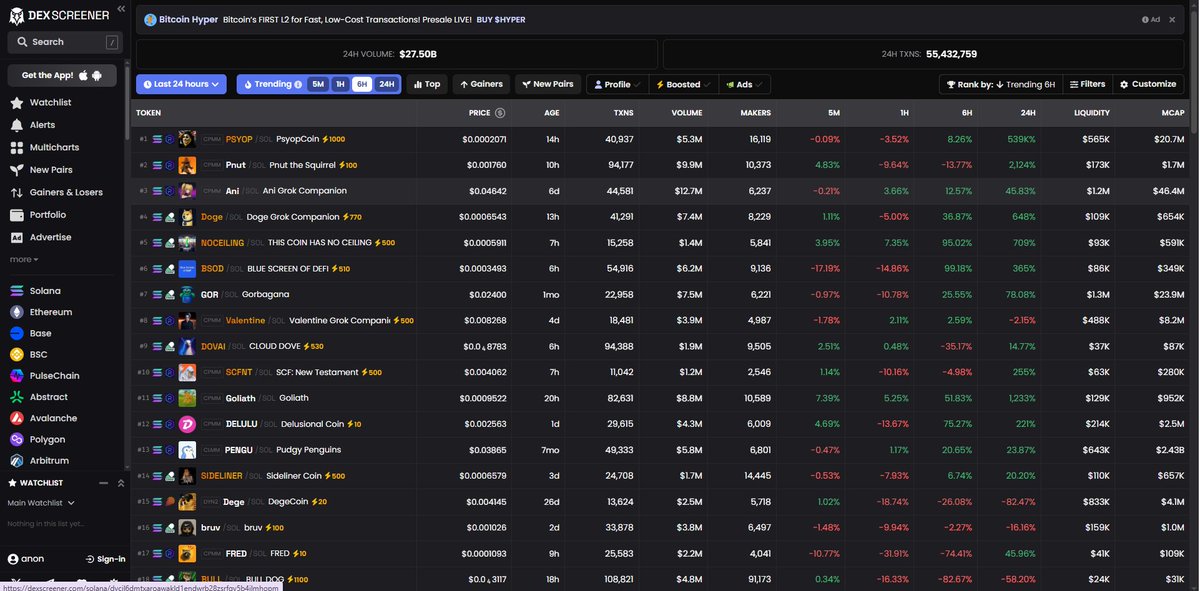Click the Apple icon in Get the App
This screenshot has width=1200, height=591.
83,76
